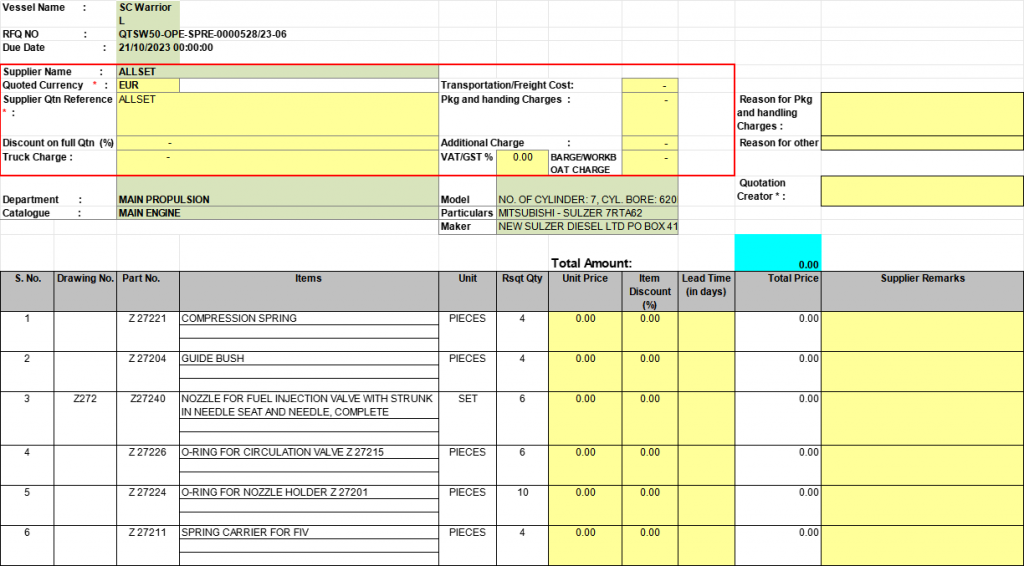Click the NEW SULZER DIESEL LTD maker cell
This screenshot has width=1024, height=566.
pos(587,227)
